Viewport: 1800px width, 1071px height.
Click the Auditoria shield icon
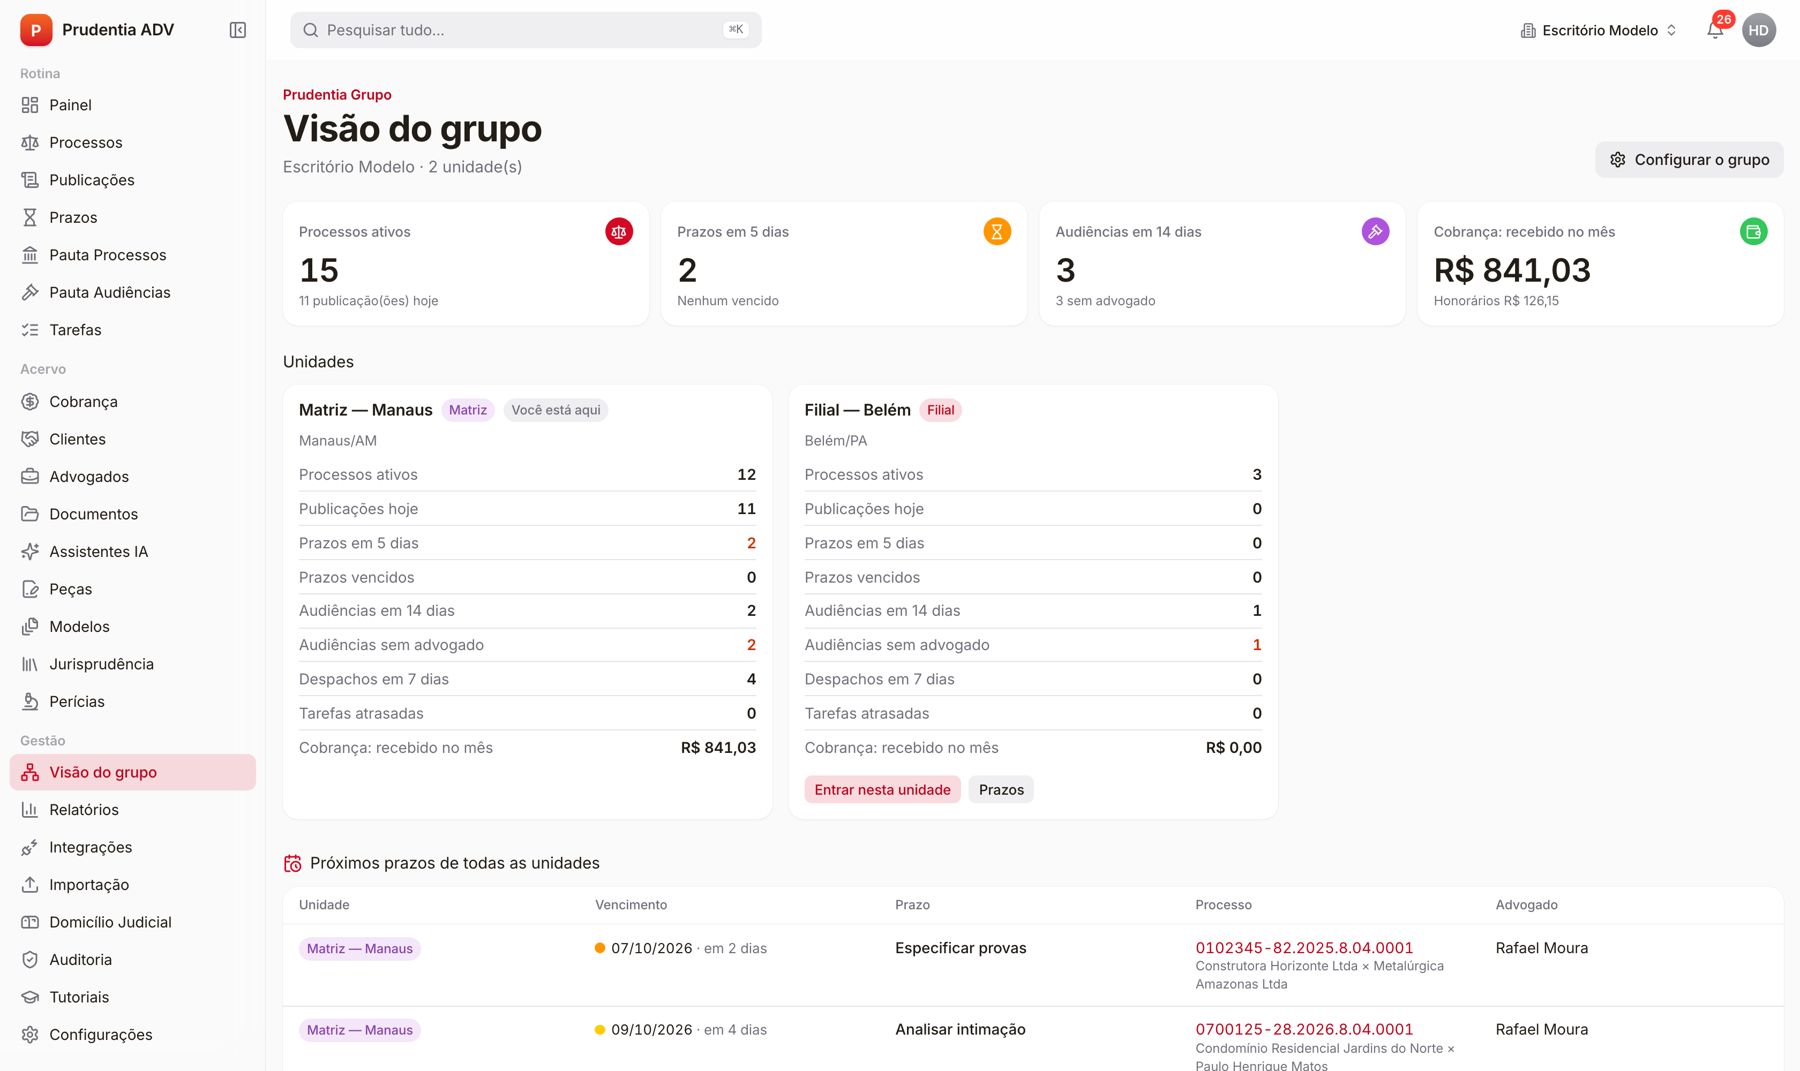tap(30, 960)
